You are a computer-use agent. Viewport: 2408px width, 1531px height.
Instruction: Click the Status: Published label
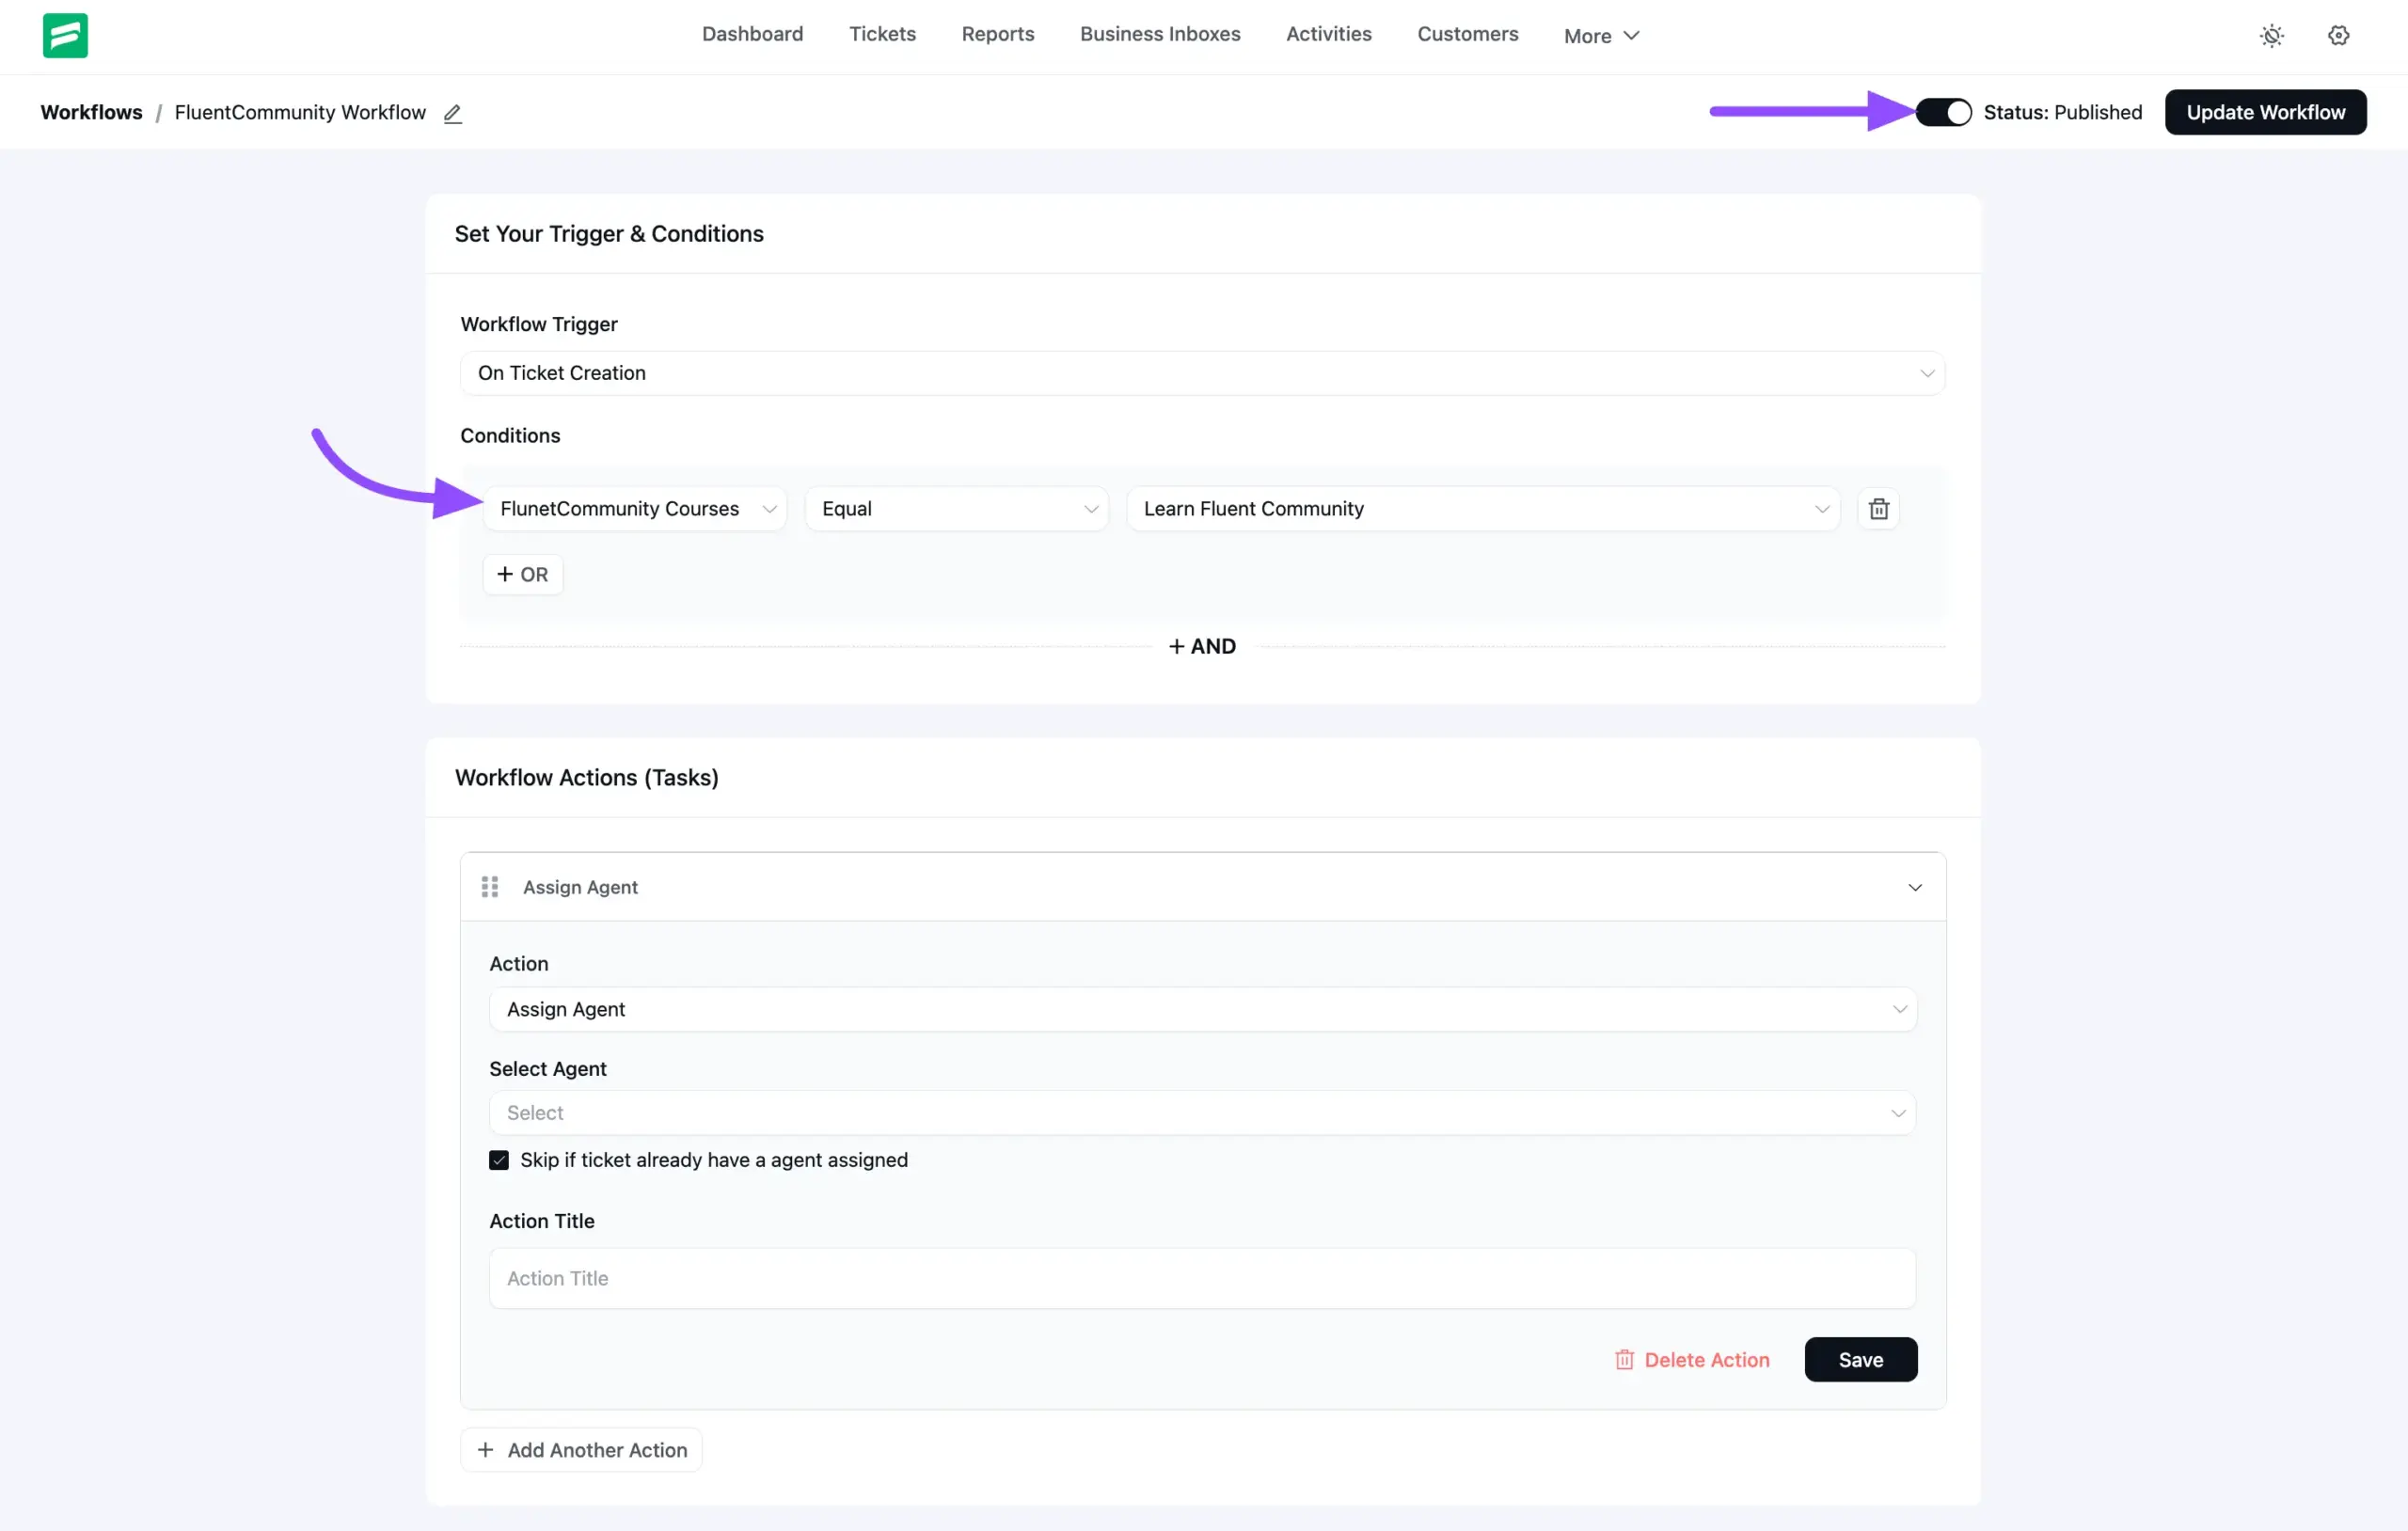click(x=2063, y=112)
